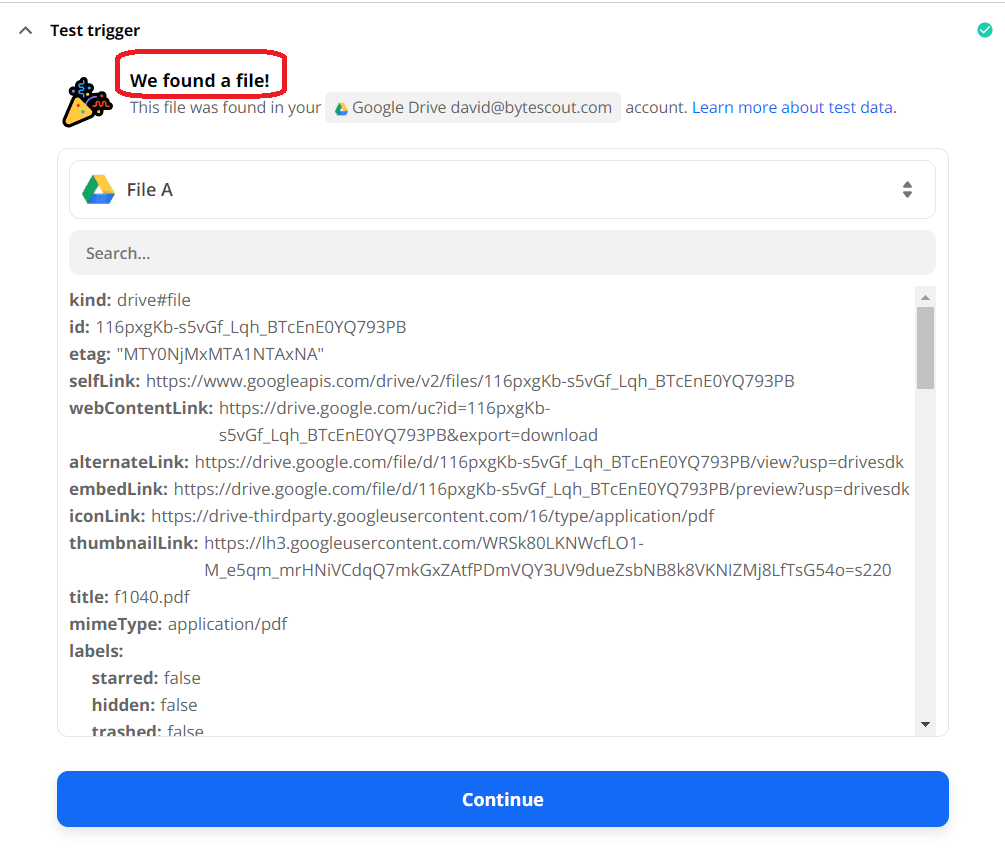1005x859 pixels.
Task: Click the data panel vertical scrollbar thumb
Action: click(925, 347)
